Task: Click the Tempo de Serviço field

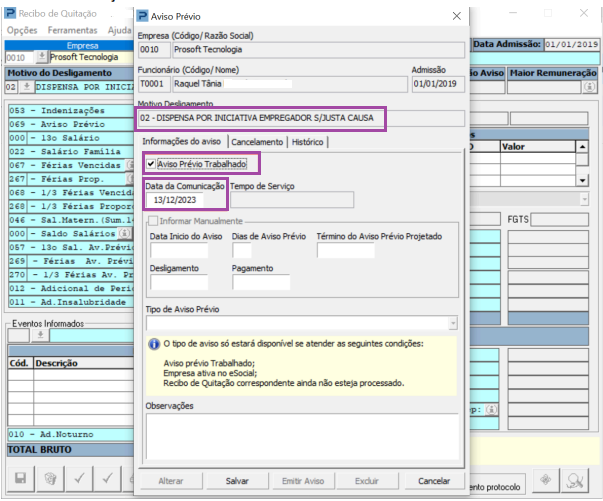Action: point(292,200)
